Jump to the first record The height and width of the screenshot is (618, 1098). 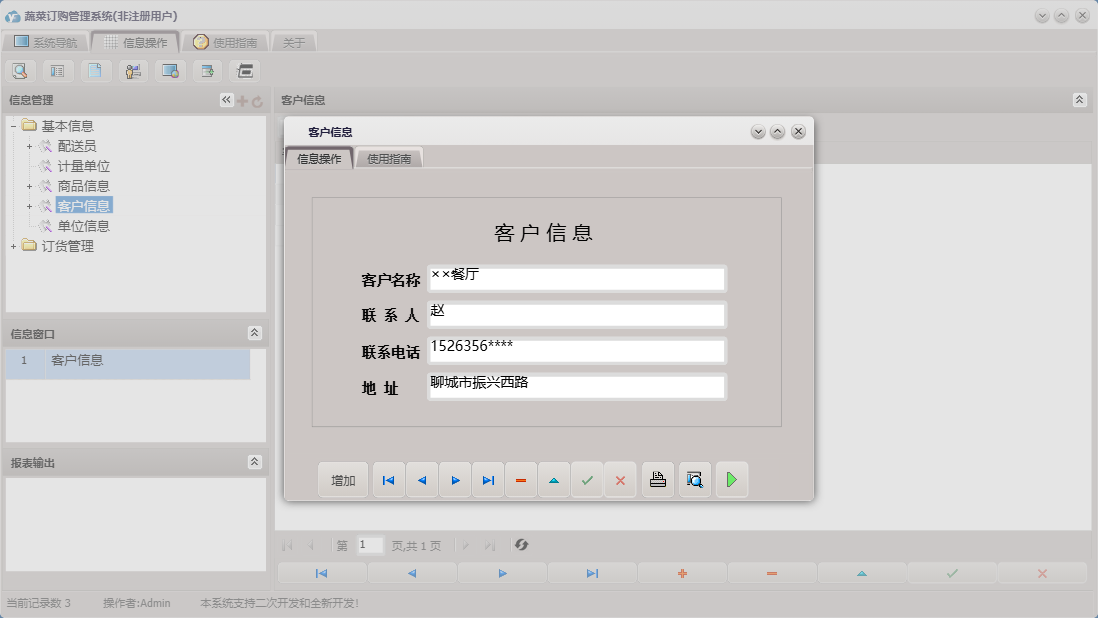[x=388, y=479]
